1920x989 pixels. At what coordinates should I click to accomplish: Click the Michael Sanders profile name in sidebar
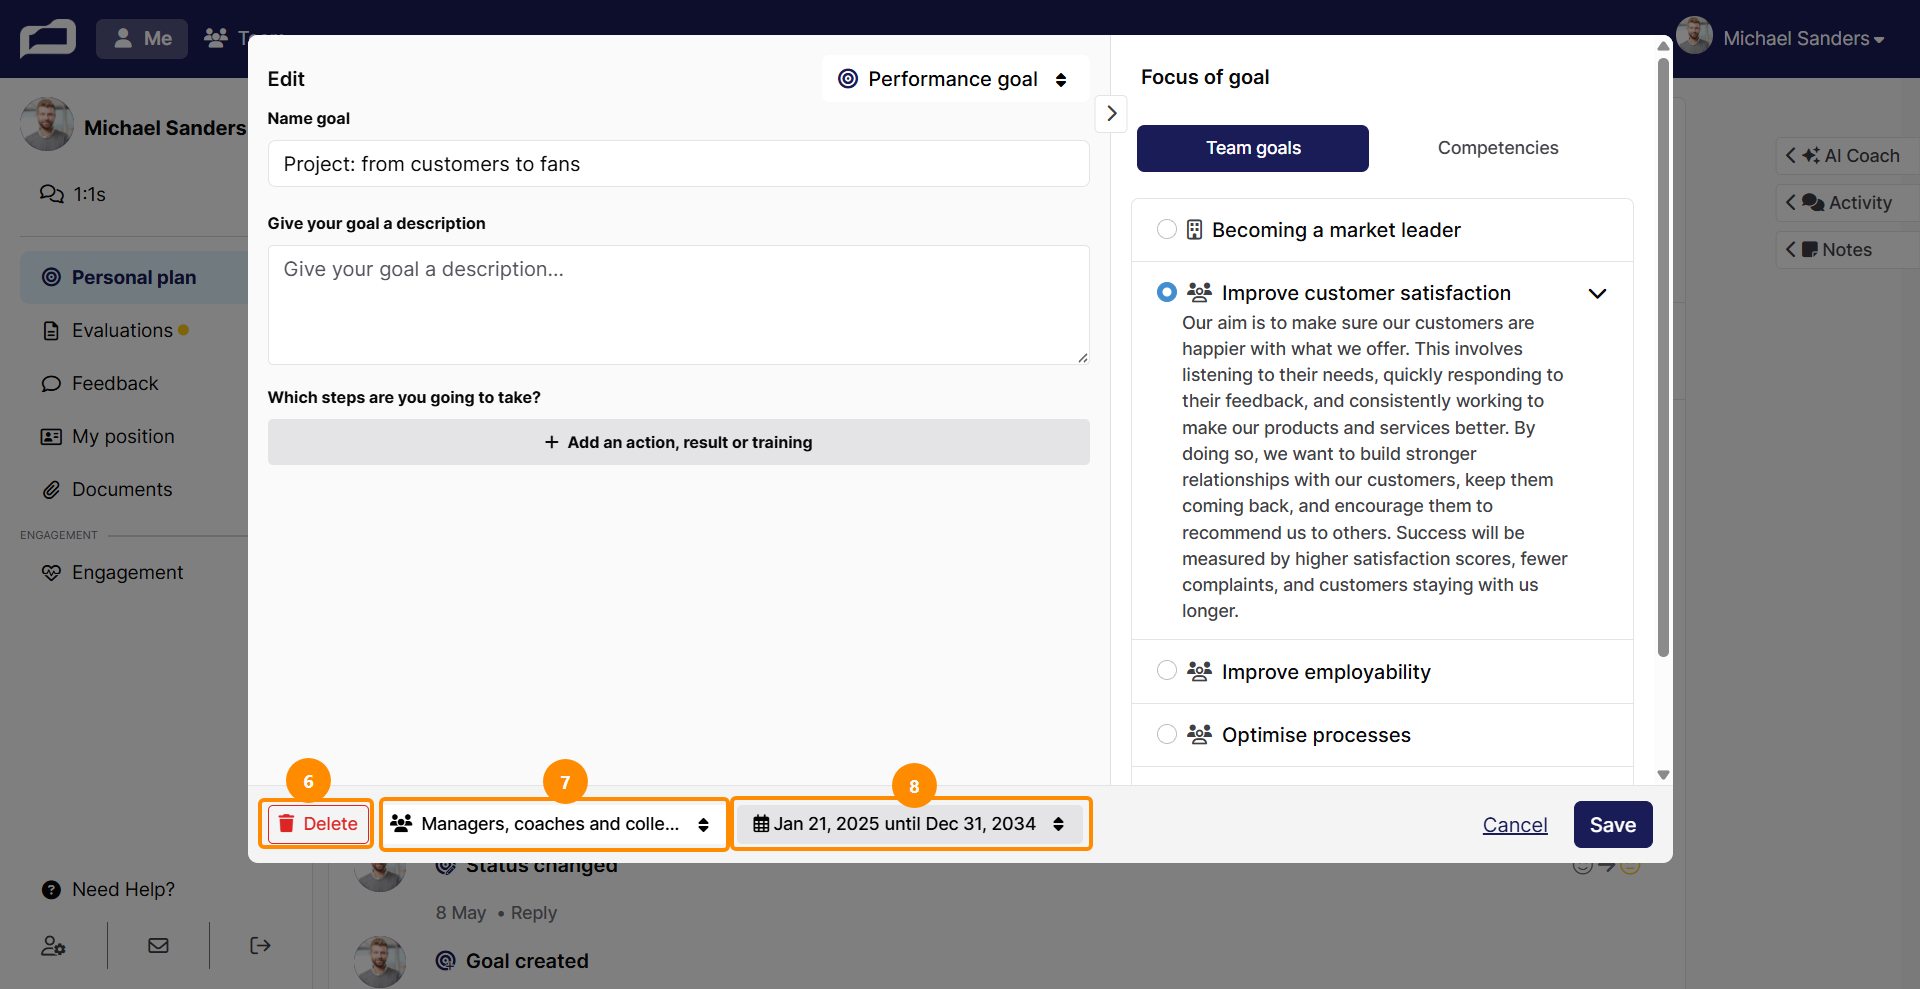pos(165,128)
